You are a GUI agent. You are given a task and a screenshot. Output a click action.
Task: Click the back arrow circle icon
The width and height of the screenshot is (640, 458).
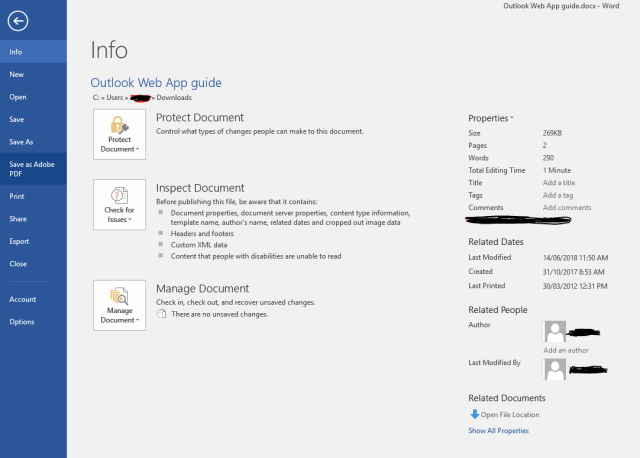17,20
